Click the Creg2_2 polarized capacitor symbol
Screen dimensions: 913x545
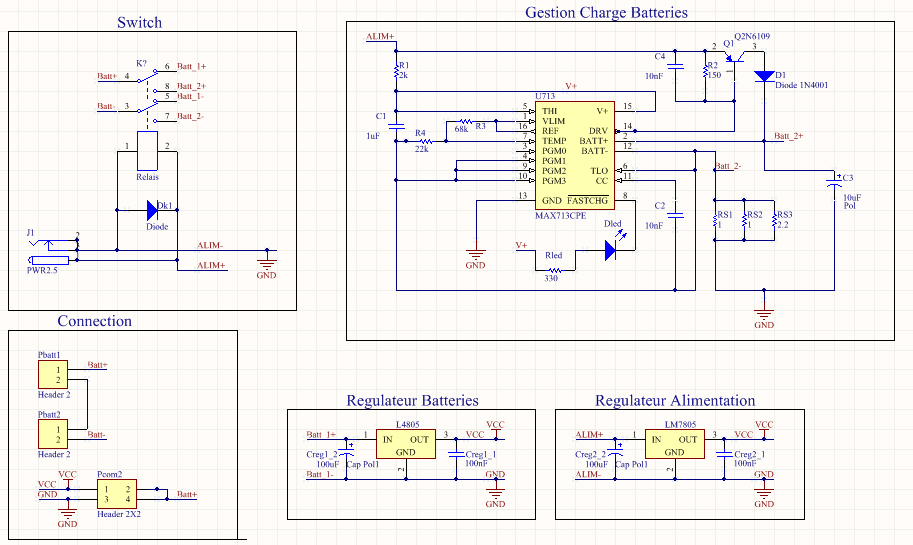[x=615, y=452]
